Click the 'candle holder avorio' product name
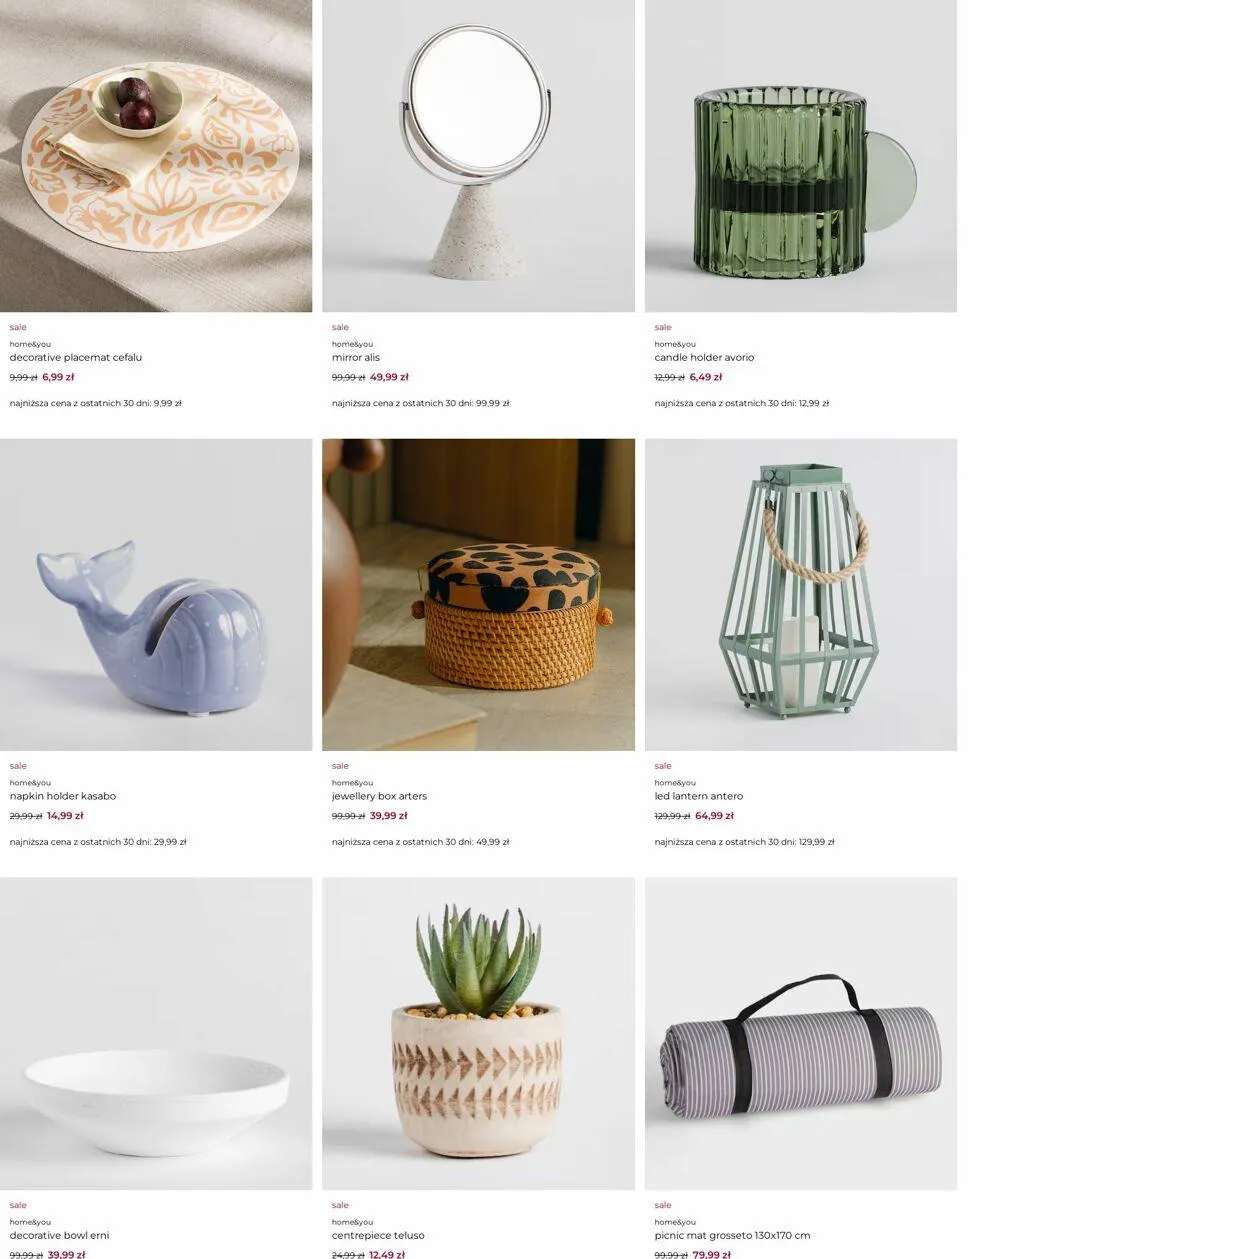 [x=704, y=357]
